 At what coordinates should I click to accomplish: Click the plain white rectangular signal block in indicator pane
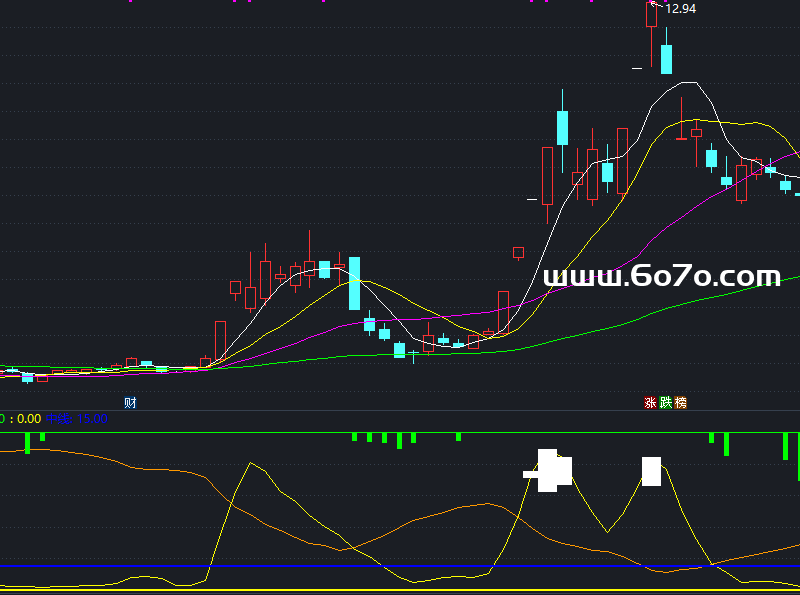point(651,472)
